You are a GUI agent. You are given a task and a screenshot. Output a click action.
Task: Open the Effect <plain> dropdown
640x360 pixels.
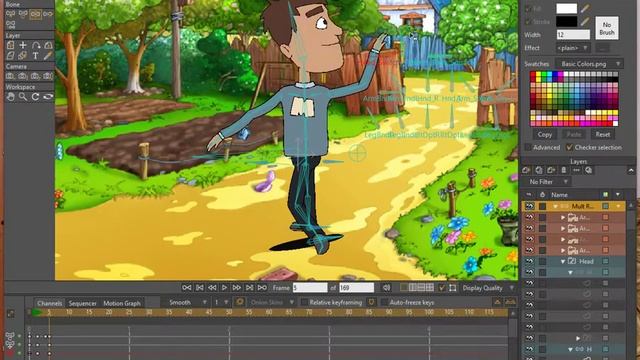click(x=573, y=48)
